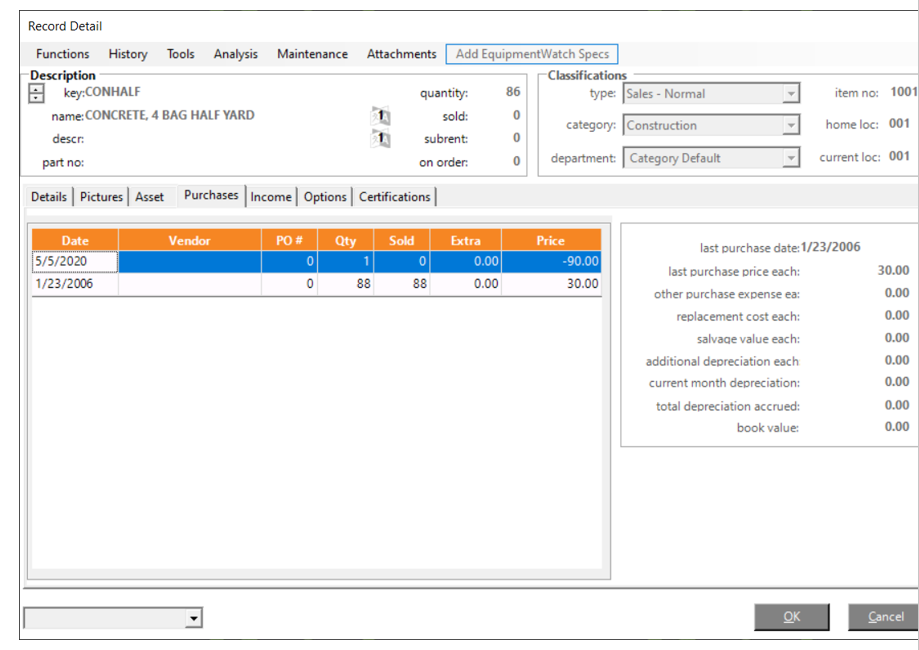919x650 pixels.
Task: Open the Functions menu
Action: (62, 54)
